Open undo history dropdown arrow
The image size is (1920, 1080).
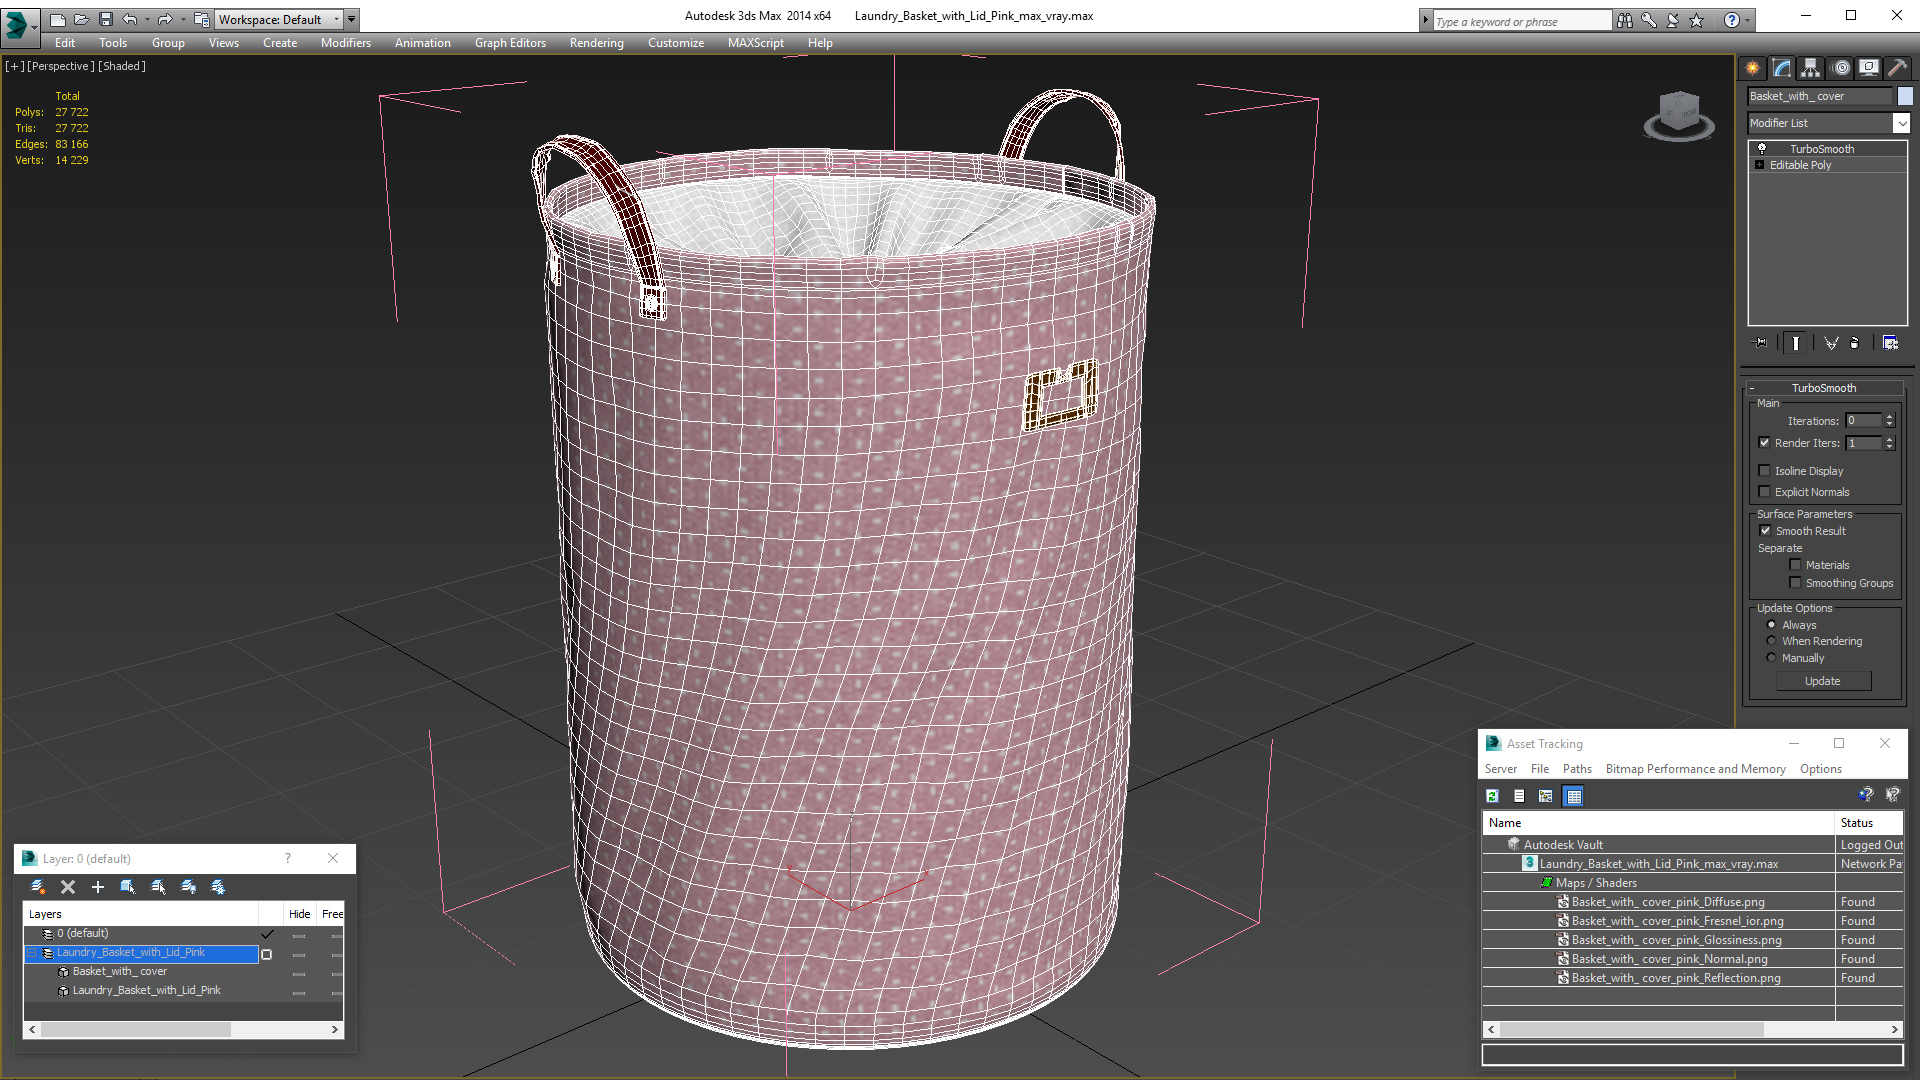[147, 19]
